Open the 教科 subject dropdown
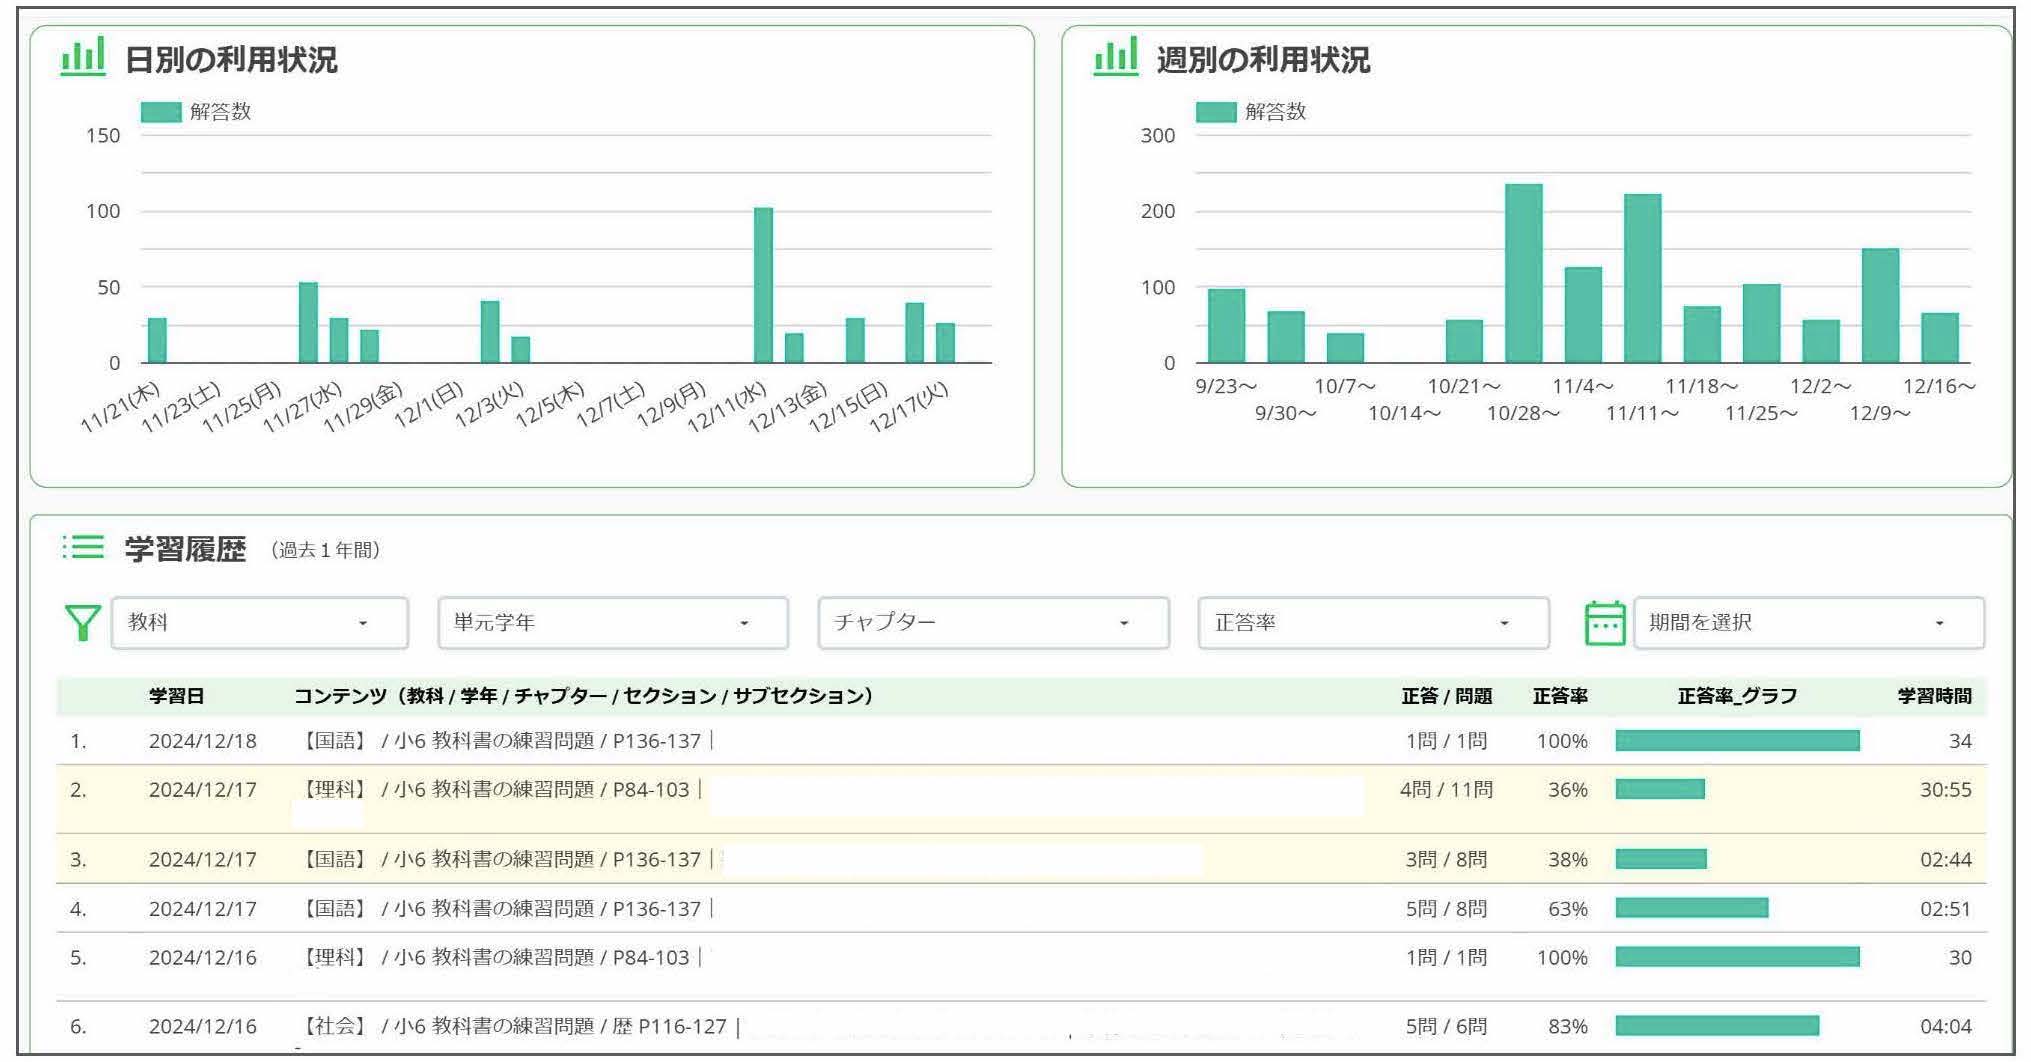Image resolution: width=2031 pixels, height=1062 pixels. (x=260, y=623)
